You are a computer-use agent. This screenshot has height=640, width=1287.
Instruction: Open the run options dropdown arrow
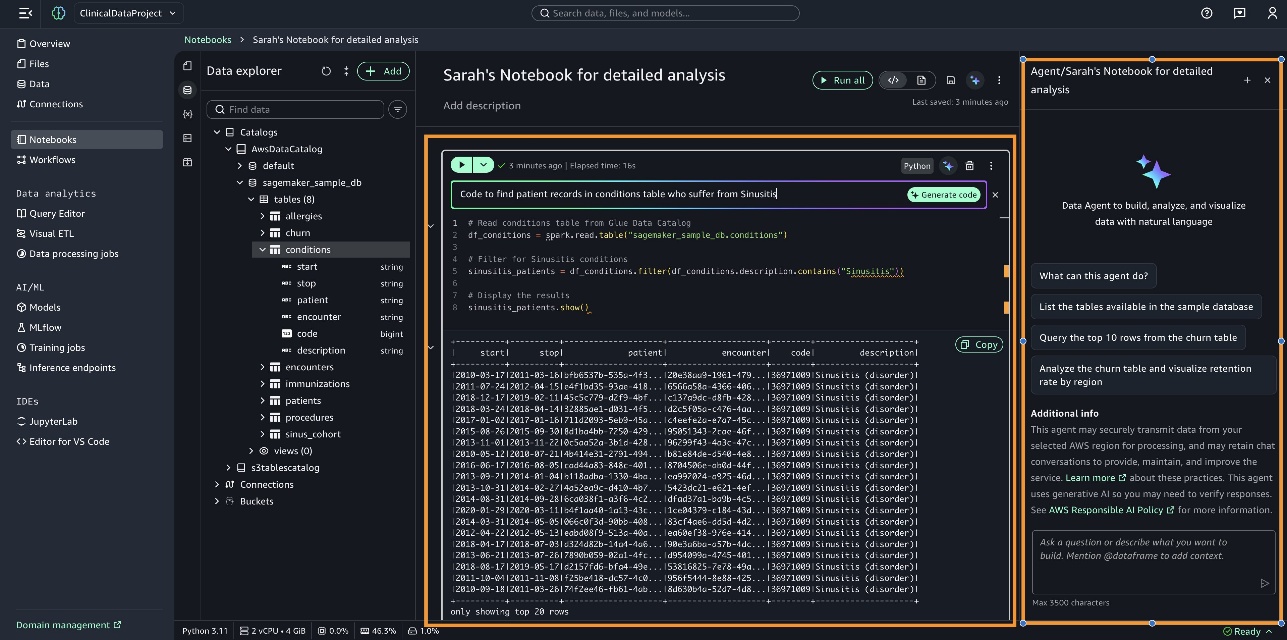(483, 165)
